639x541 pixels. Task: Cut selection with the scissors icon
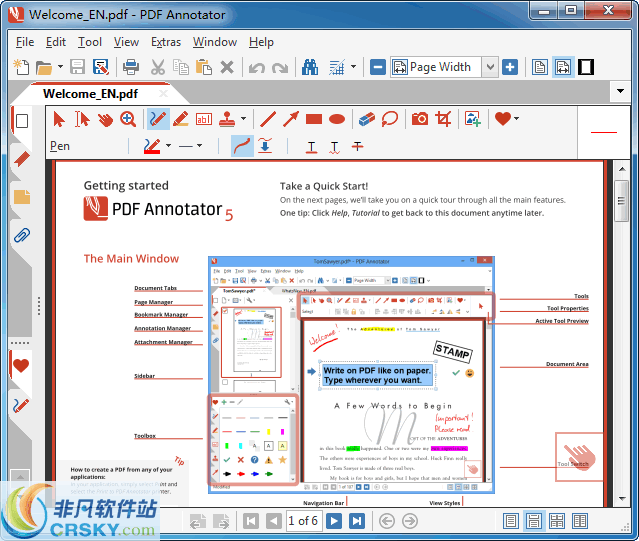tap(158, 67)
